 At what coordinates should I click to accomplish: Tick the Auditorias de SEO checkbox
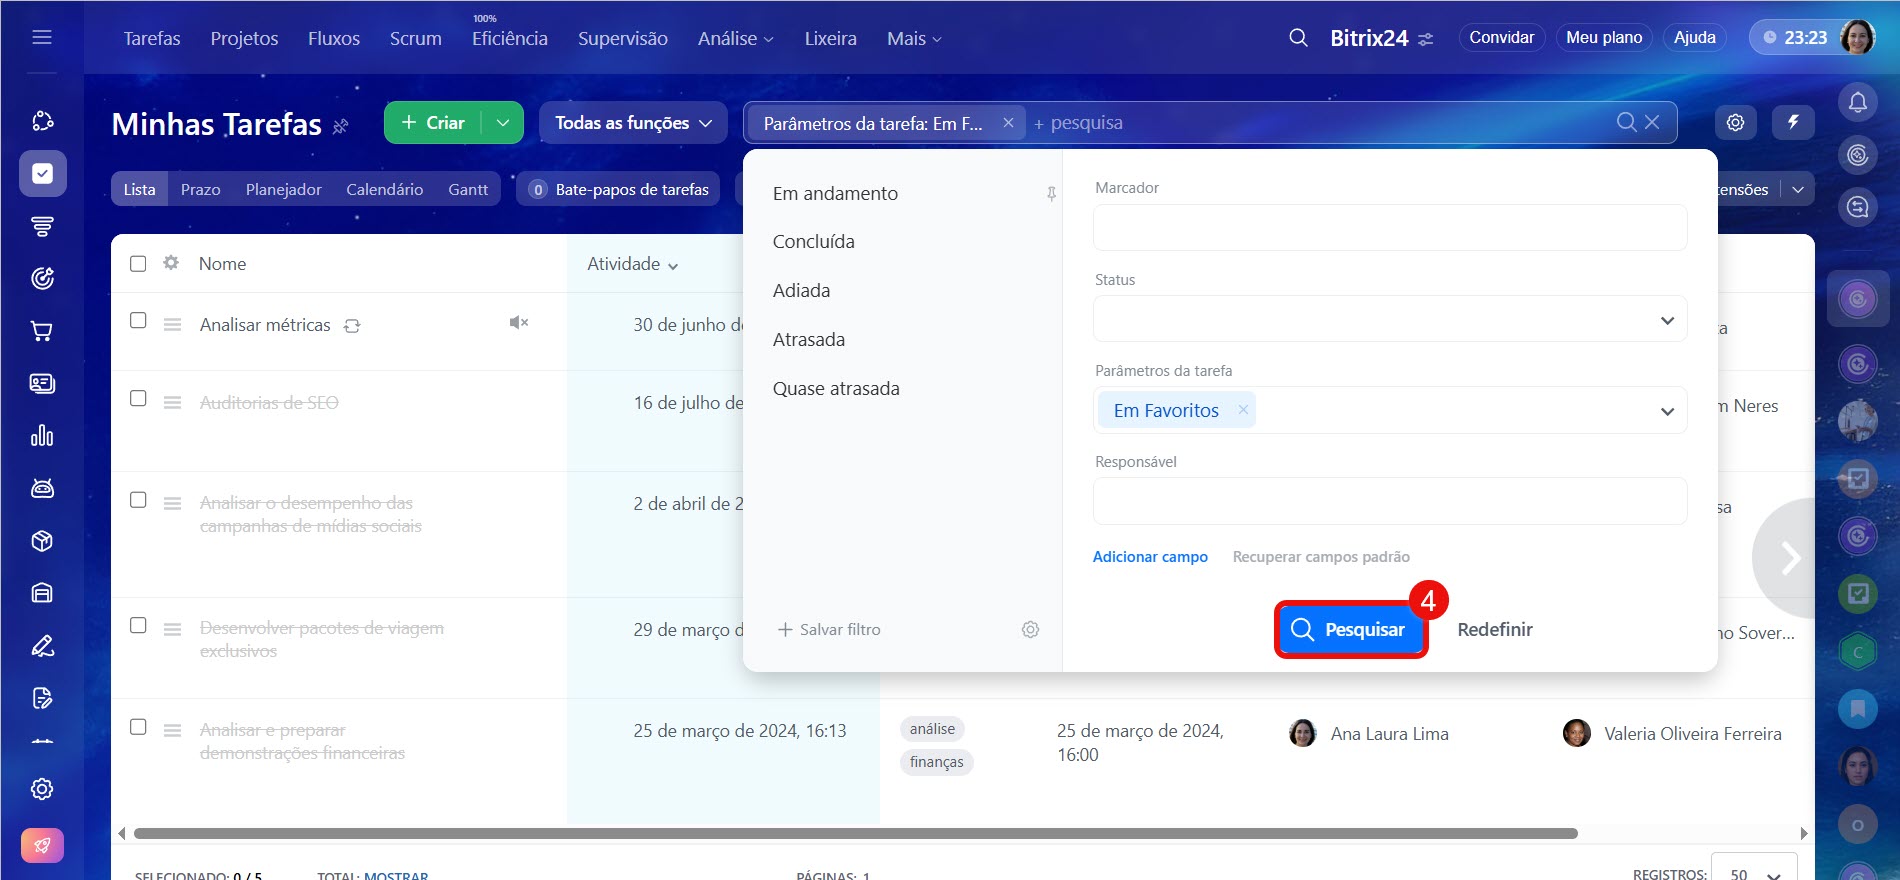(x=138, y=398)
